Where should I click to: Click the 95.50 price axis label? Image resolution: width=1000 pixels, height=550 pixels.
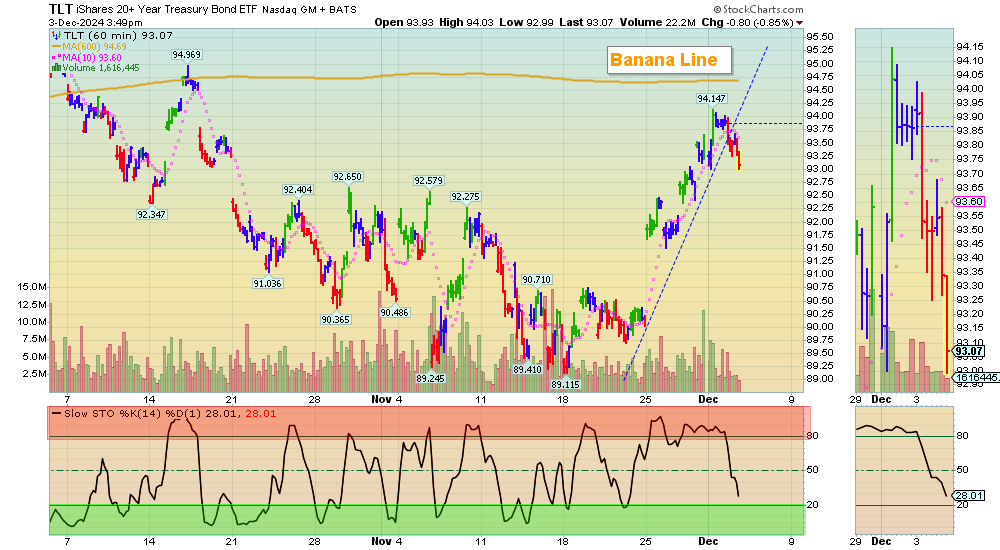click(x=820, y=37)
